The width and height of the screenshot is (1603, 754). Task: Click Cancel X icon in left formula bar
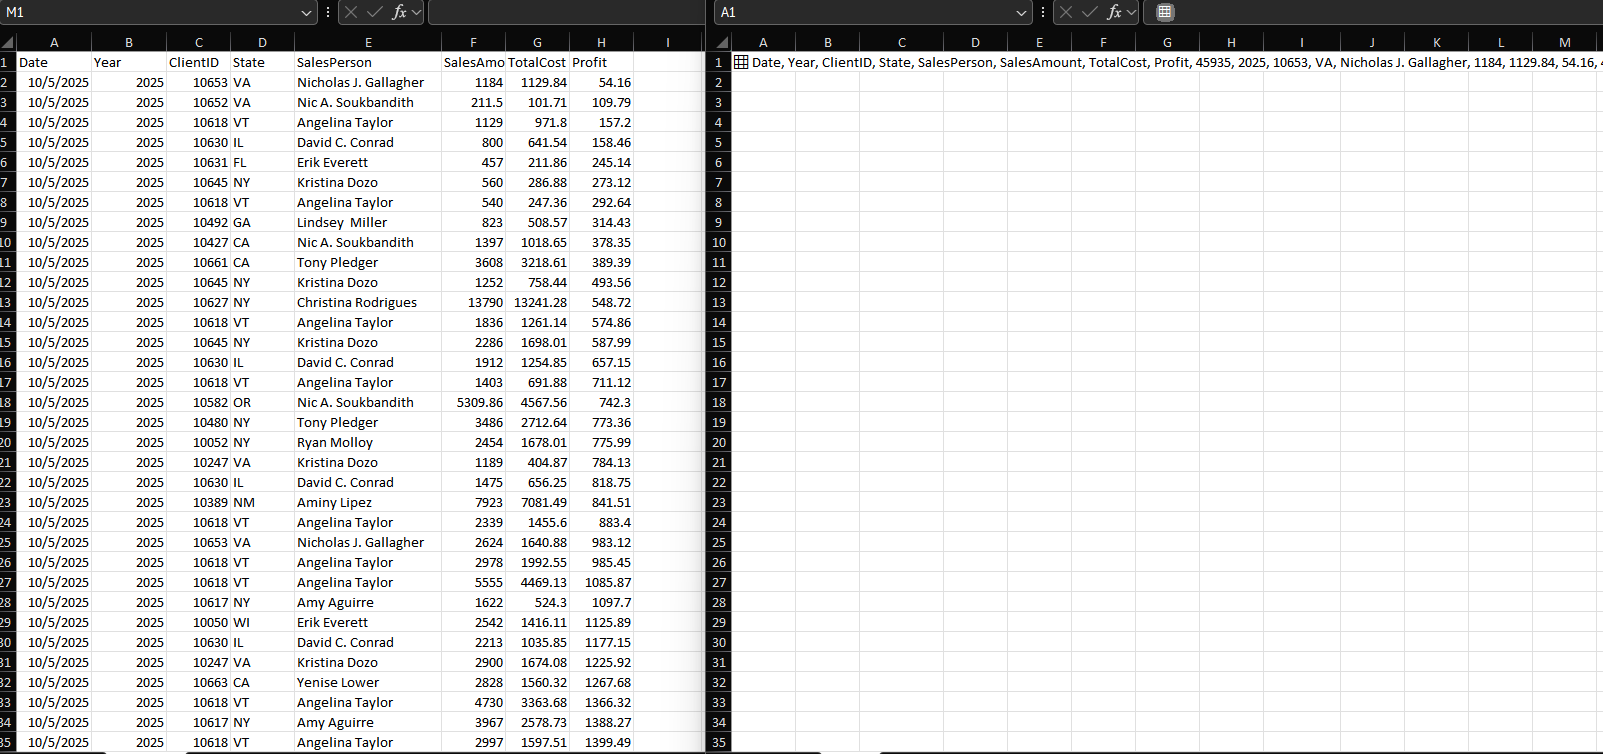351,12
